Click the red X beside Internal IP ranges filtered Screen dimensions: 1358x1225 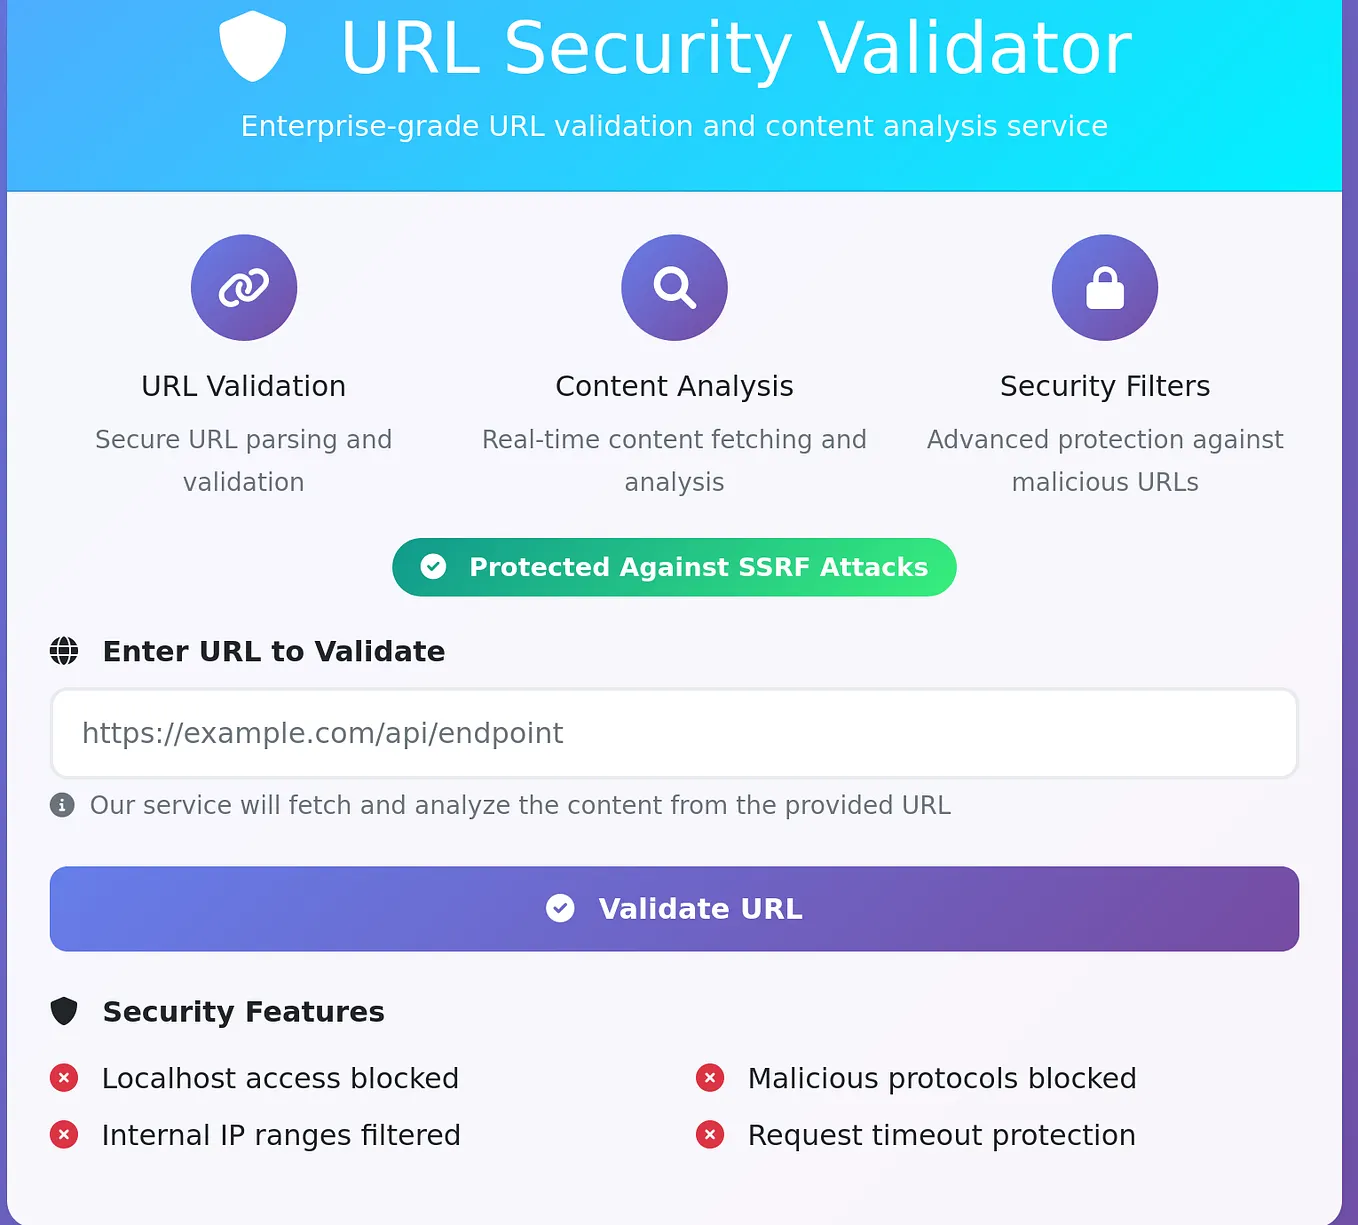tap(63, 1135)
